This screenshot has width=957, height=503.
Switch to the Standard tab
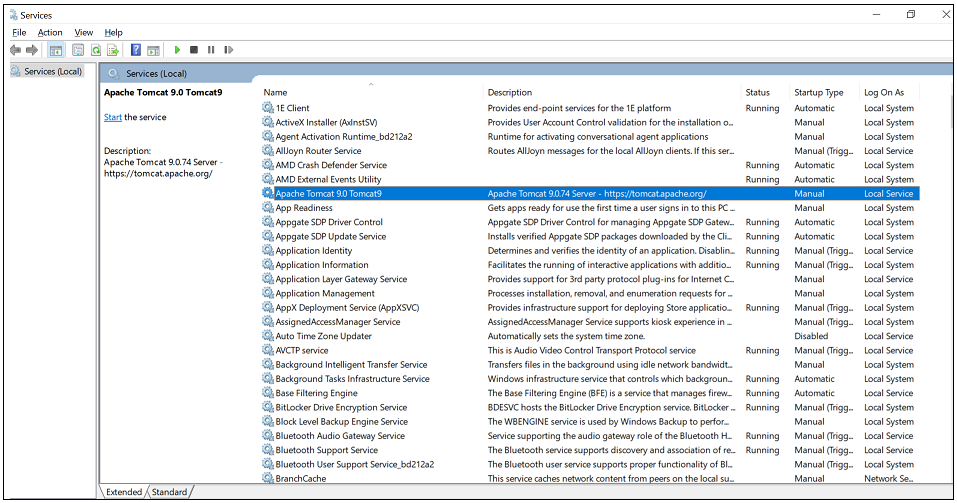pyautogui.click(x=169, y=492)
